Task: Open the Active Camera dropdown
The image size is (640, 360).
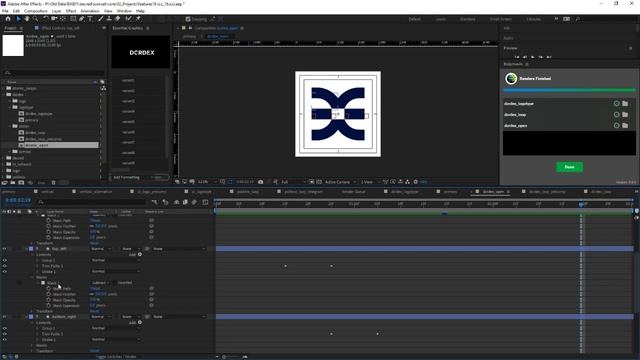Action: (x=339, y=182)
